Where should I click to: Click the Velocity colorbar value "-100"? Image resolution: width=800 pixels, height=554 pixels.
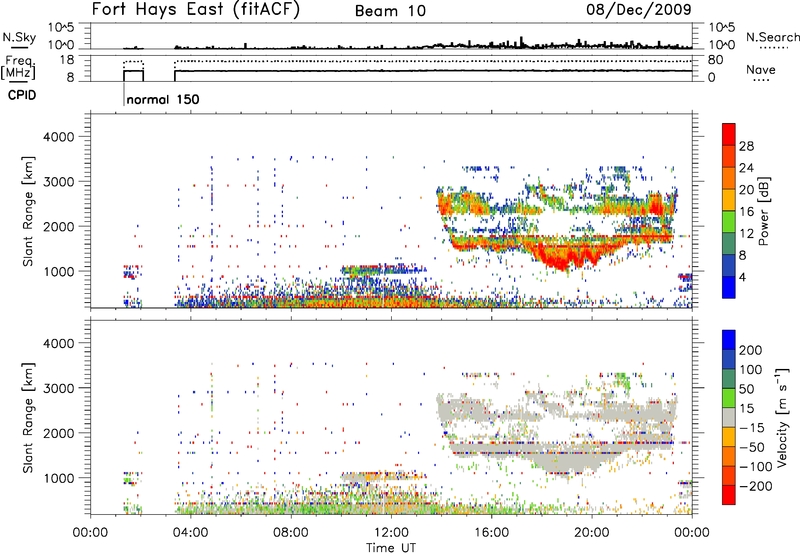point(756,466)
